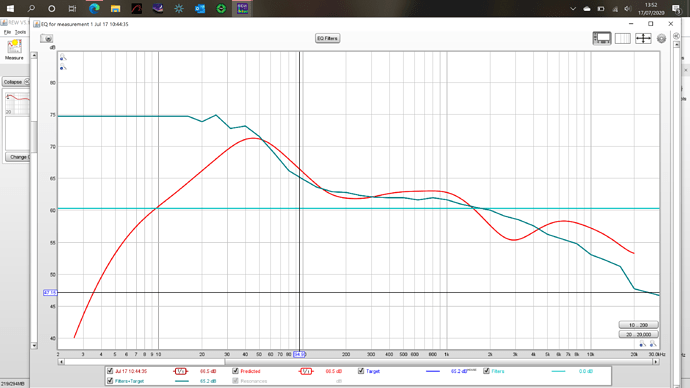
Task: Click upper vertical zoom magnifier icon
Action: coord(63,57)
